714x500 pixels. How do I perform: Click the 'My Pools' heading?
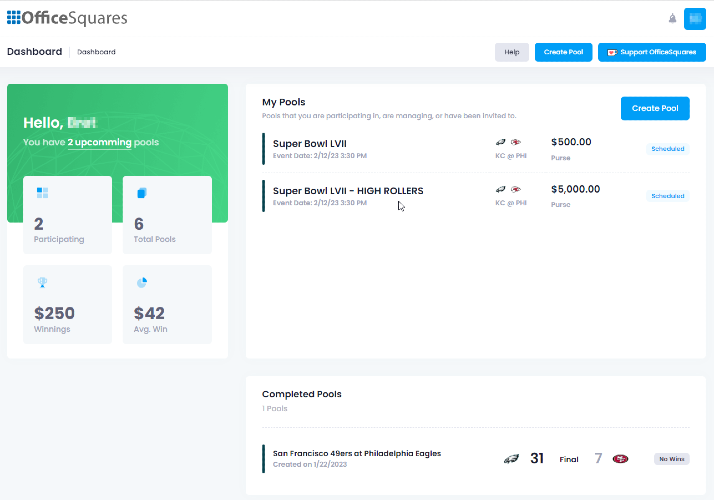point(283,102)
